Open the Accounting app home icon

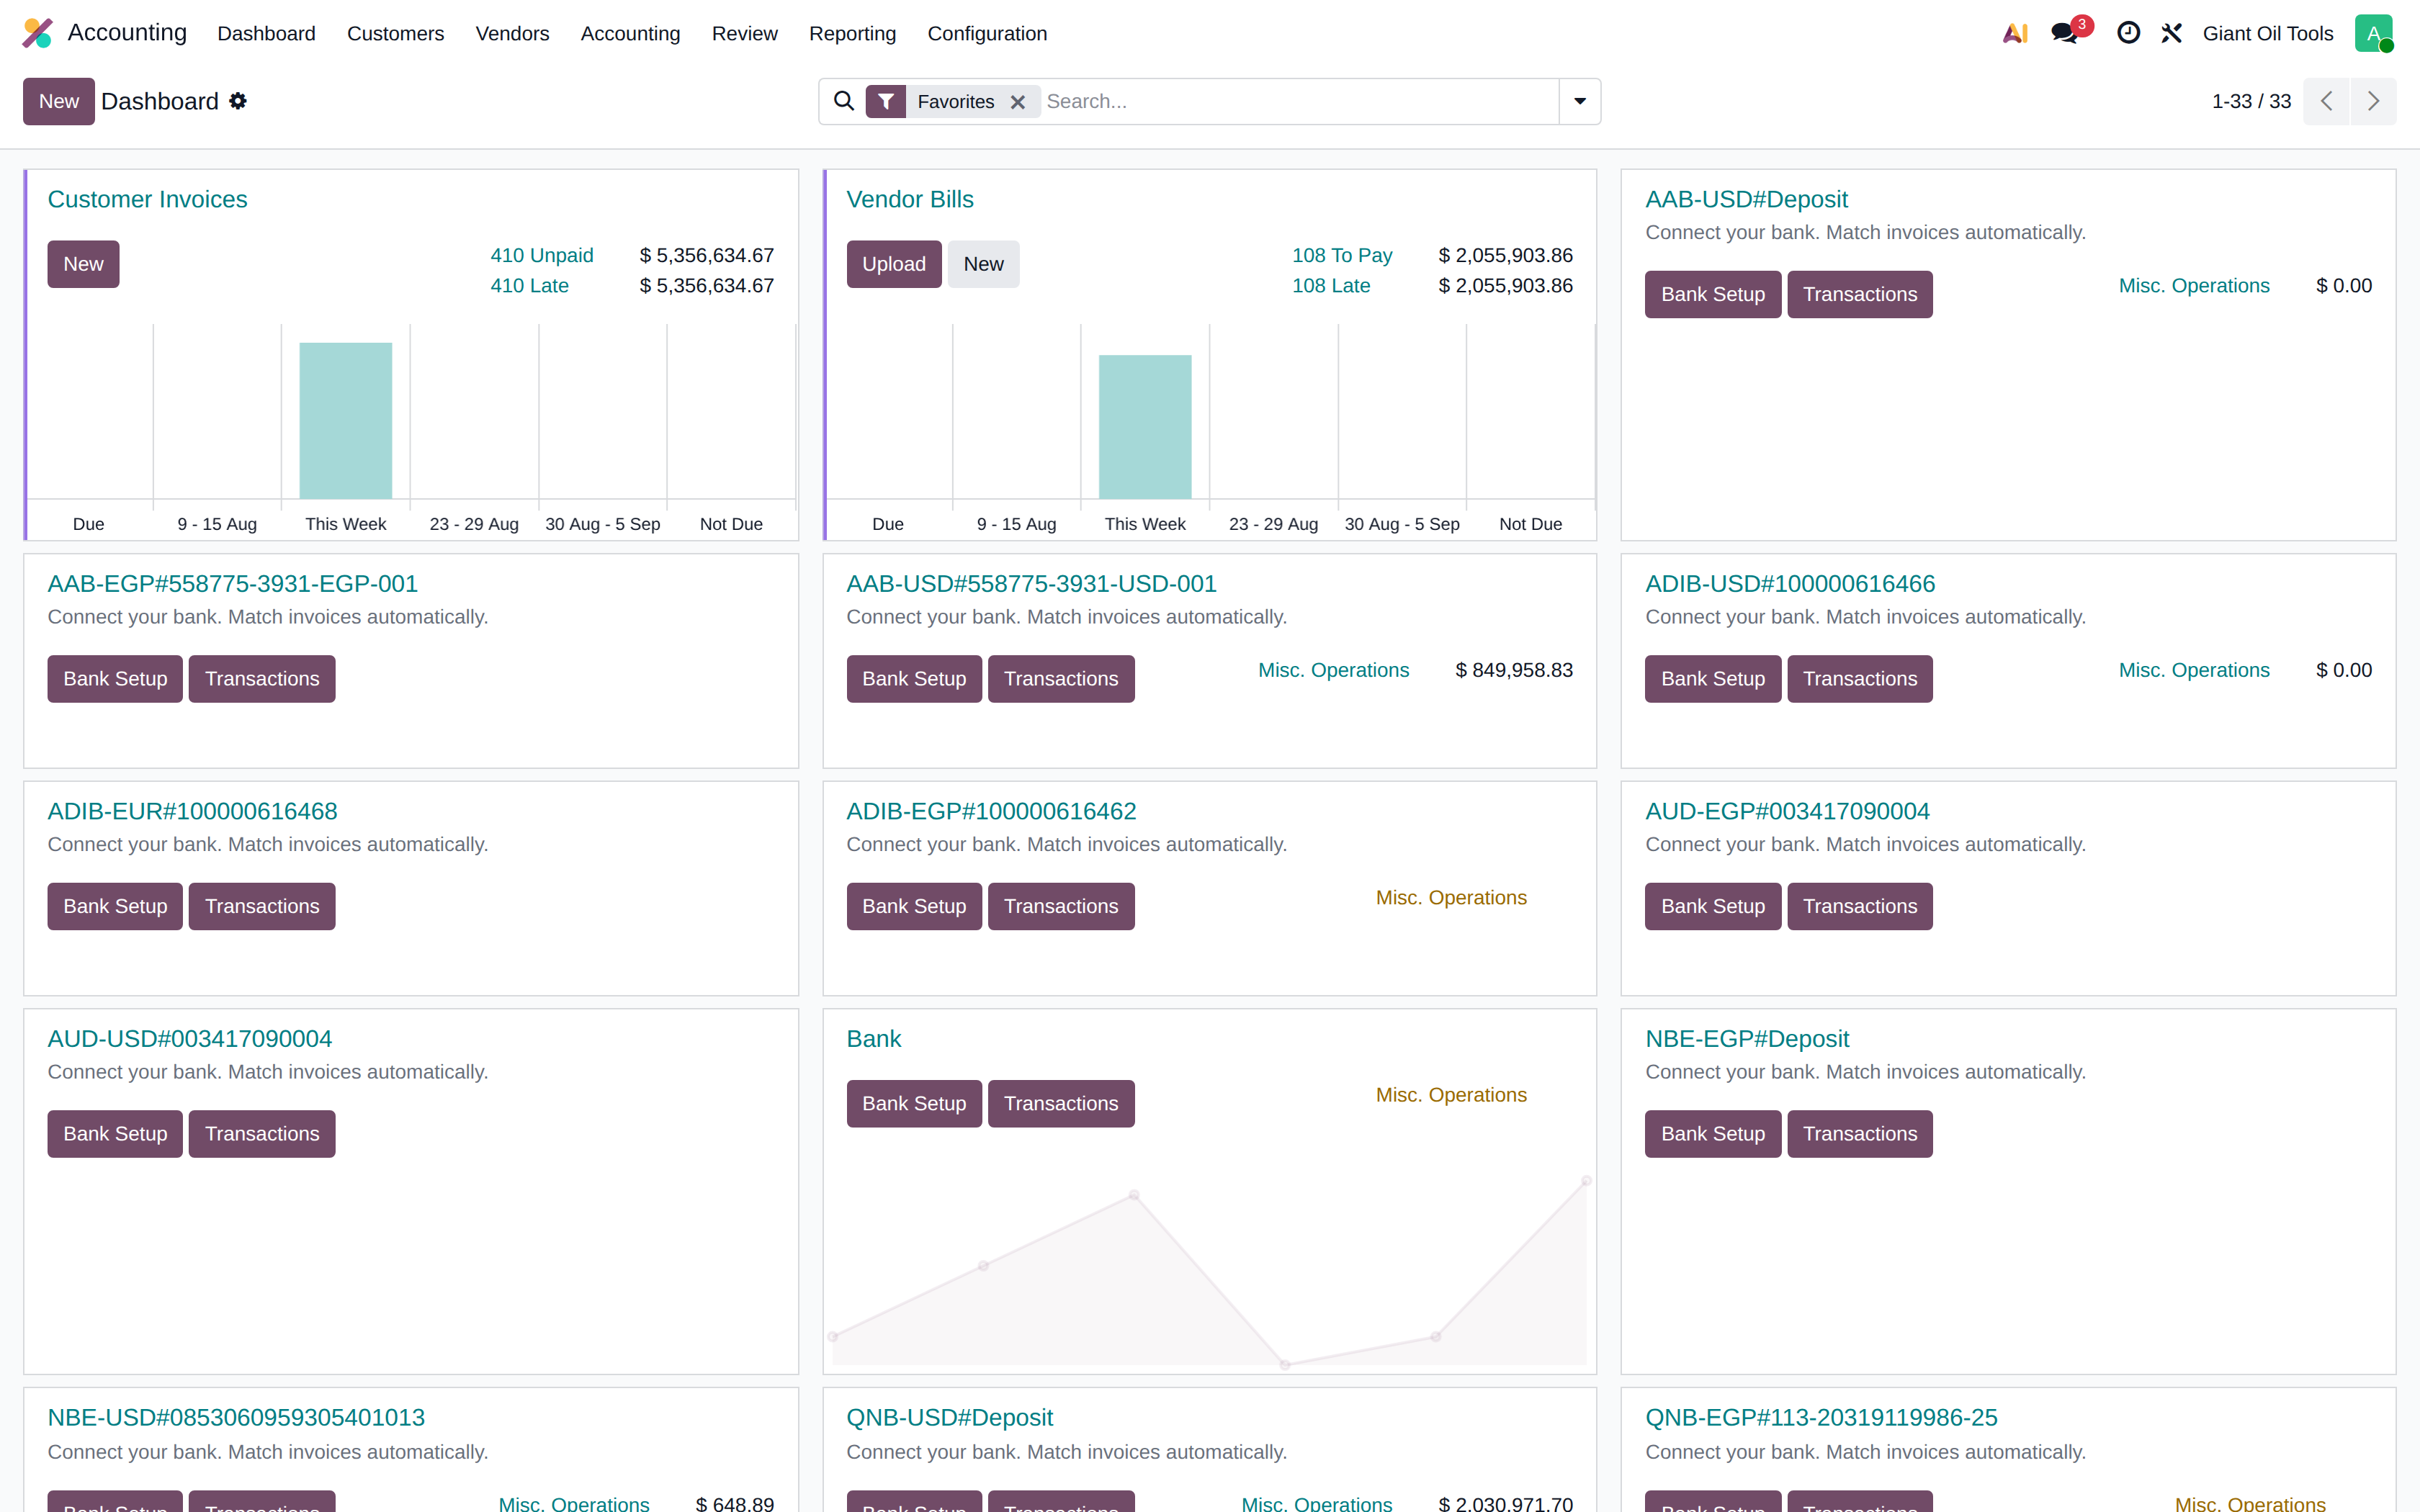(38, 33)
